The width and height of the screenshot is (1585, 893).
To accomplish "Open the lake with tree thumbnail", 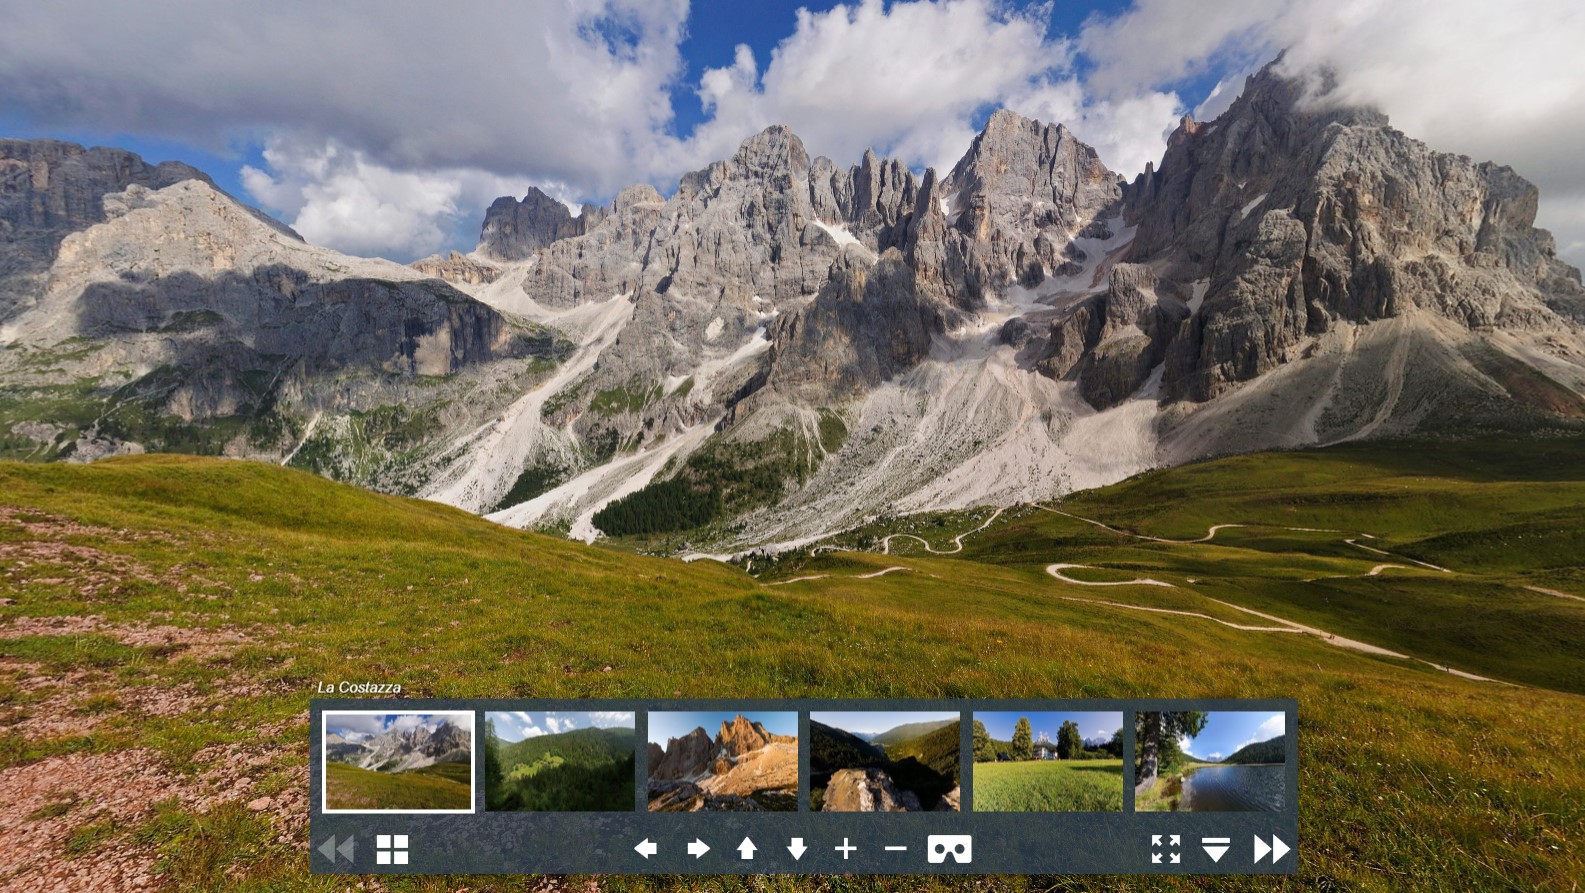I will 1210,762.
